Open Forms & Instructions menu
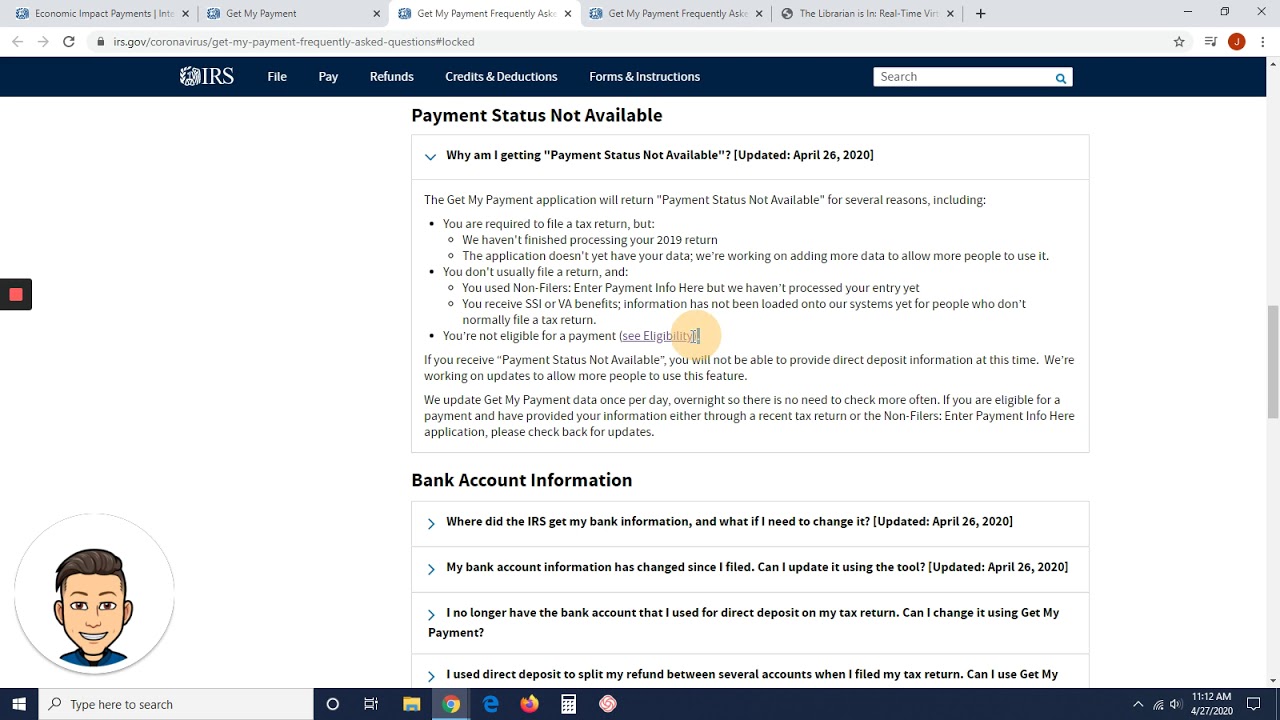Screen dimensions: 1280x720 (x=644, y=77)
